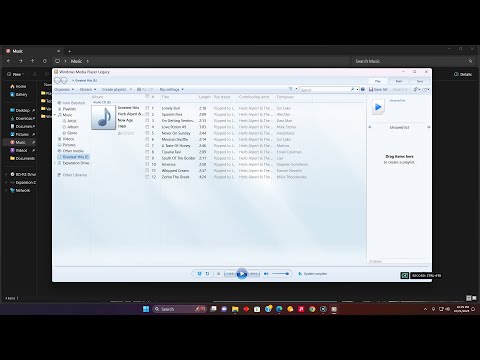Check the box for track 9 South Of The Border
480x360 pixels.
pyautogui.click(x=147, y=158)
